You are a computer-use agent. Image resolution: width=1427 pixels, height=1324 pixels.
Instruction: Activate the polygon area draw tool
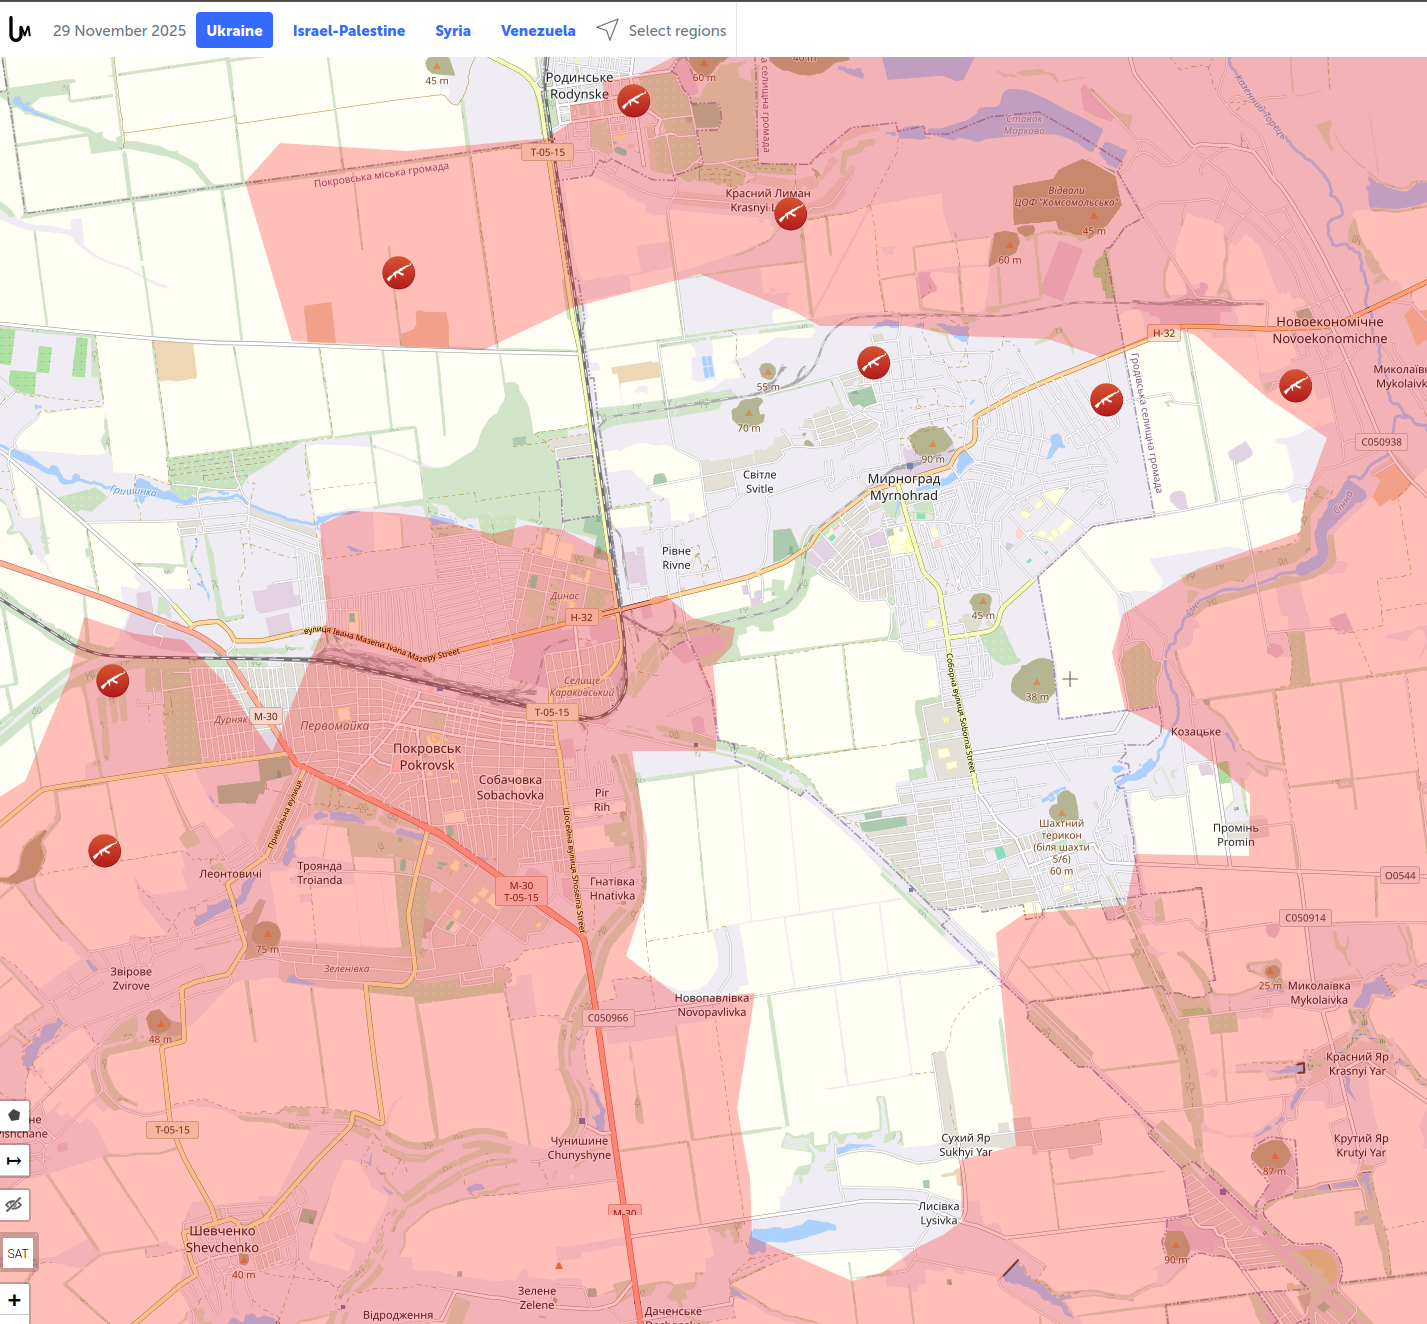click(14, 1114)
